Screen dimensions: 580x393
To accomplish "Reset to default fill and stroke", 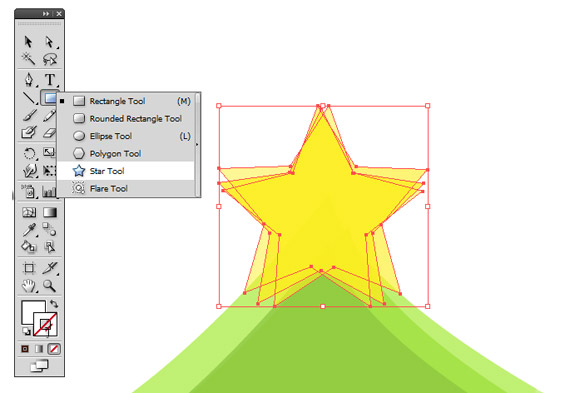I will coord(26,331).
